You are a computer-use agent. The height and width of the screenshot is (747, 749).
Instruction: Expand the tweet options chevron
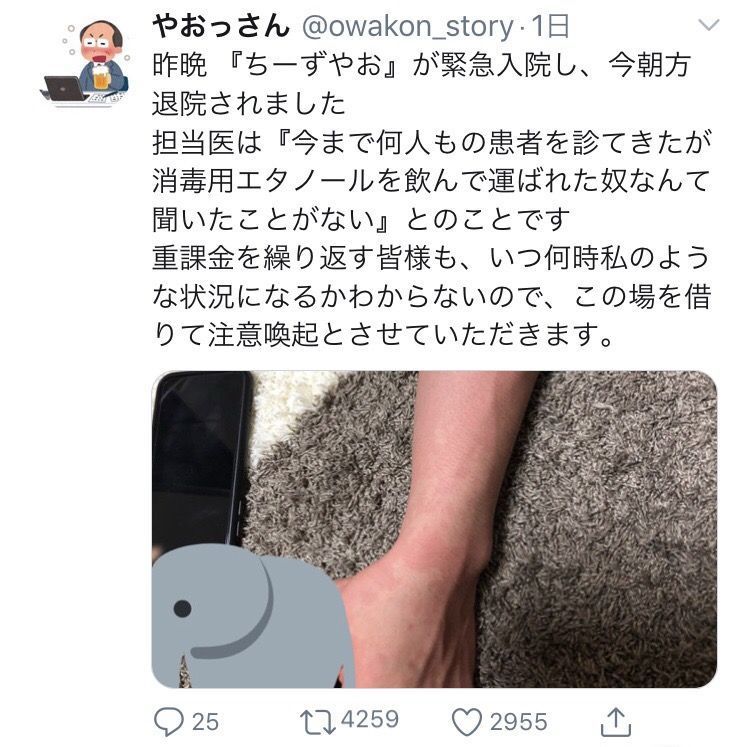click(708, 24)
